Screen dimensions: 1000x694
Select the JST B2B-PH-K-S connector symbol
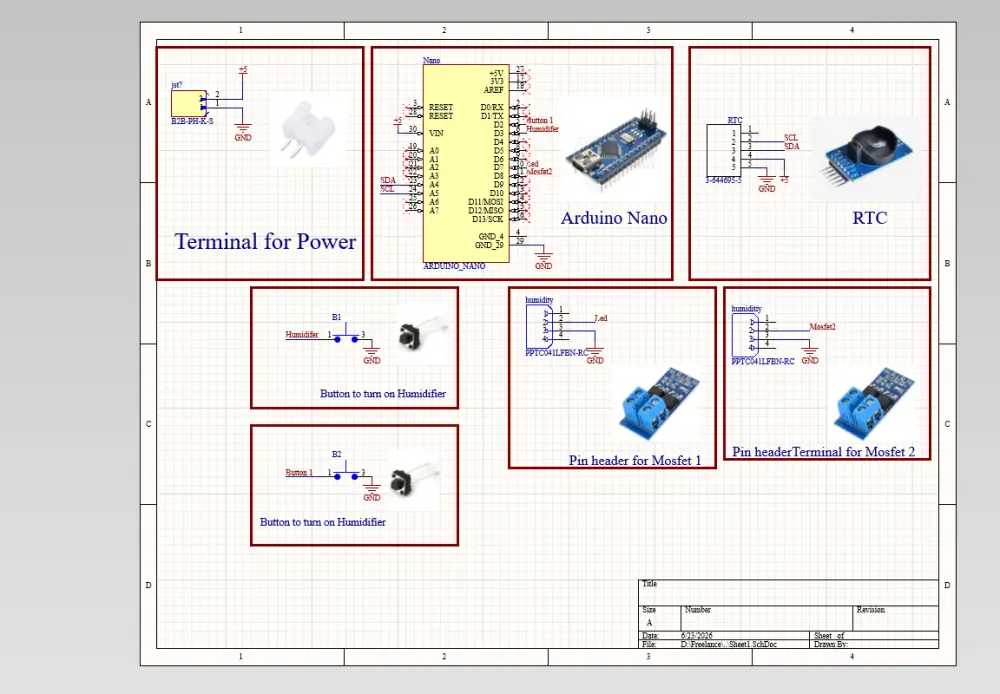click(x=189, y=103)
